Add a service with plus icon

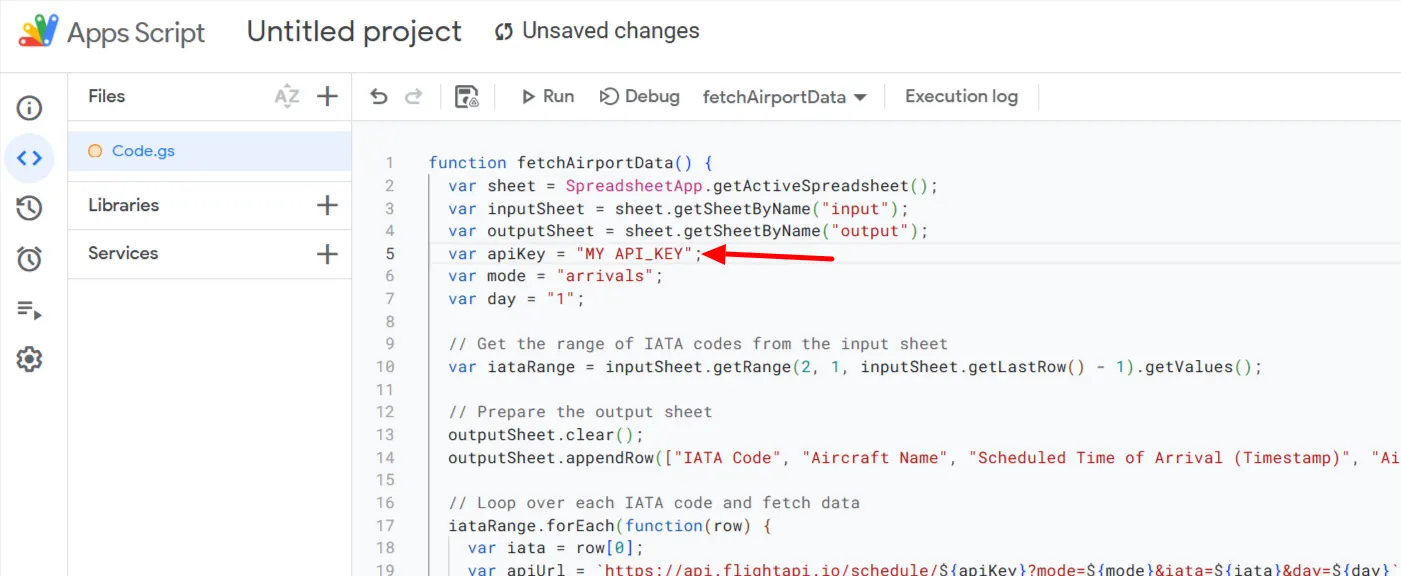(327, 254)
